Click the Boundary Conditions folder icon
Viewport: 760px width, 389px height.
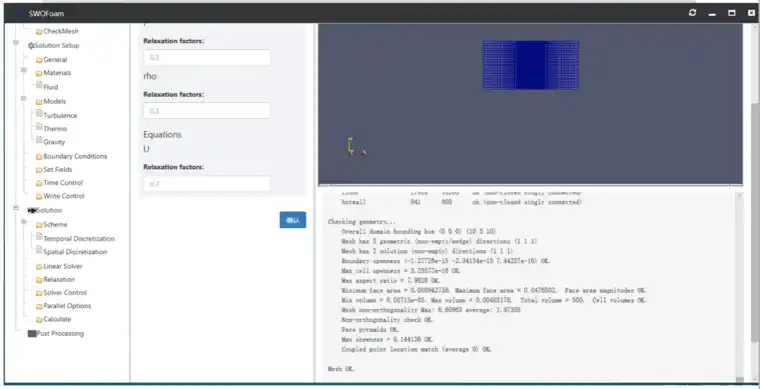coord(39,157)
